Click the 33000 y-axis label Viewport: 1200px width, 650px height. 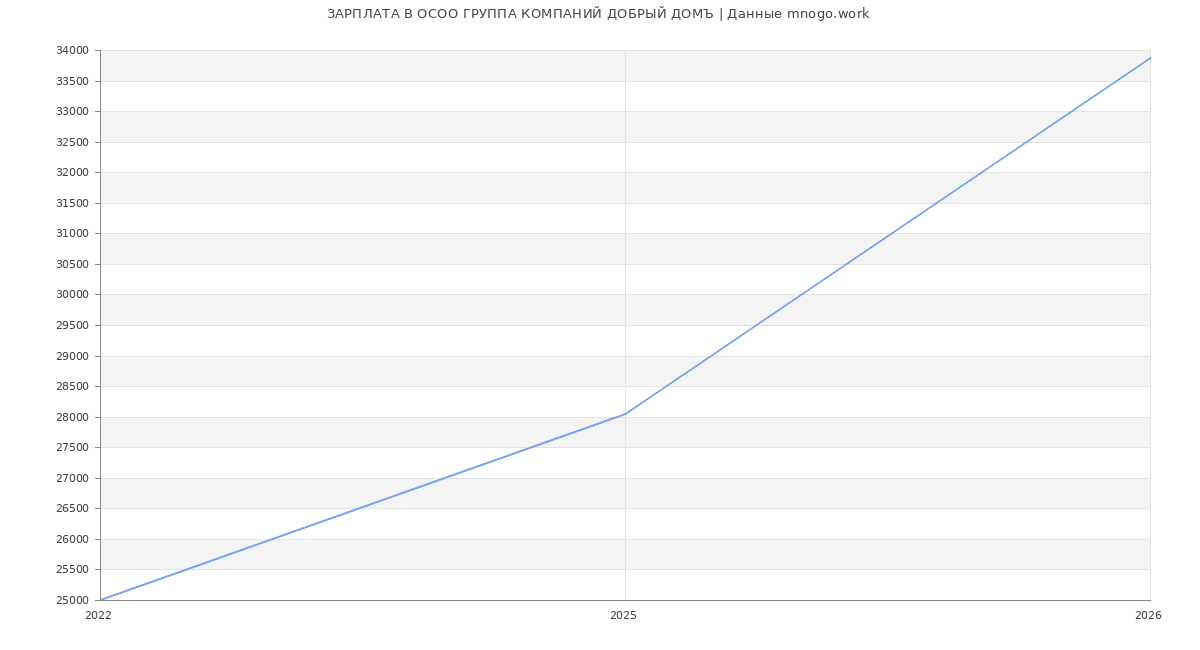tap(72, 112)
